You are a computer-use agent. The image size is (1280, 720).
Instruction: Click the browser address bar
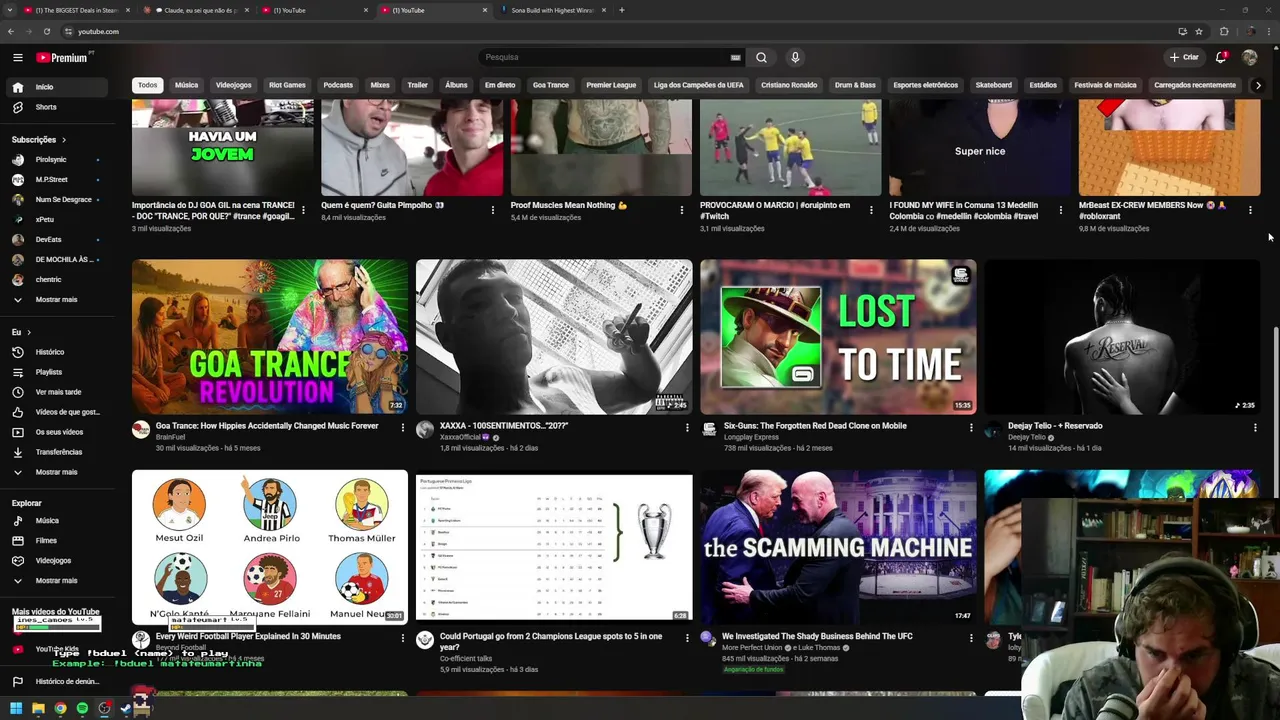[x=620, y=31]
